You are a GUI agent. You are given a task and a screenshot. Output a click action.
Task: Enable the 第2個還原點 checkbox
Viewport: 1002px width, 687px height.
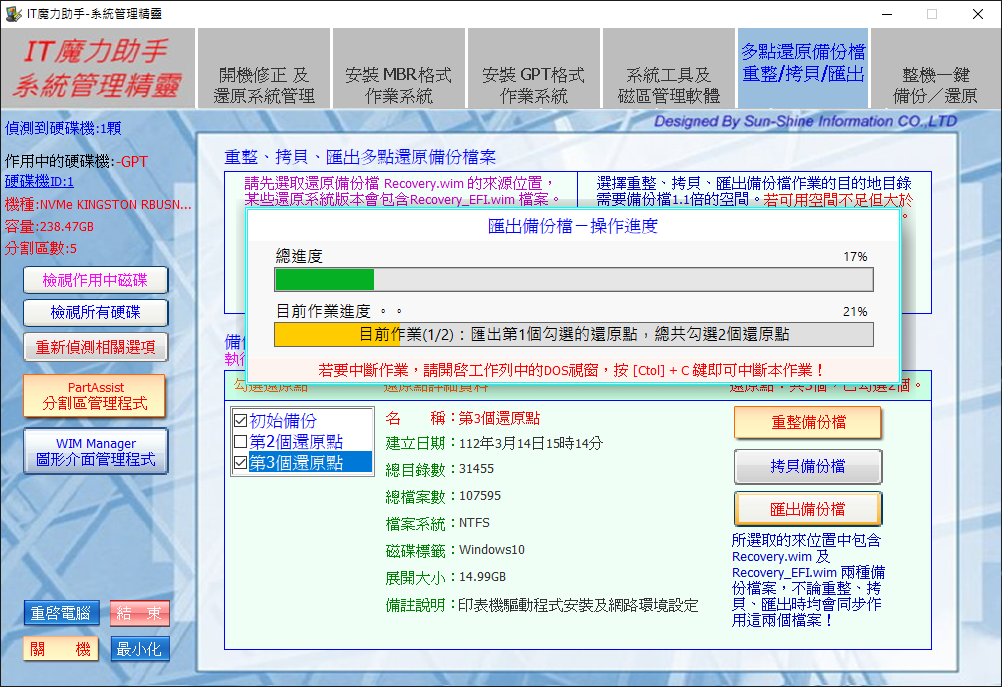[240, 442]
